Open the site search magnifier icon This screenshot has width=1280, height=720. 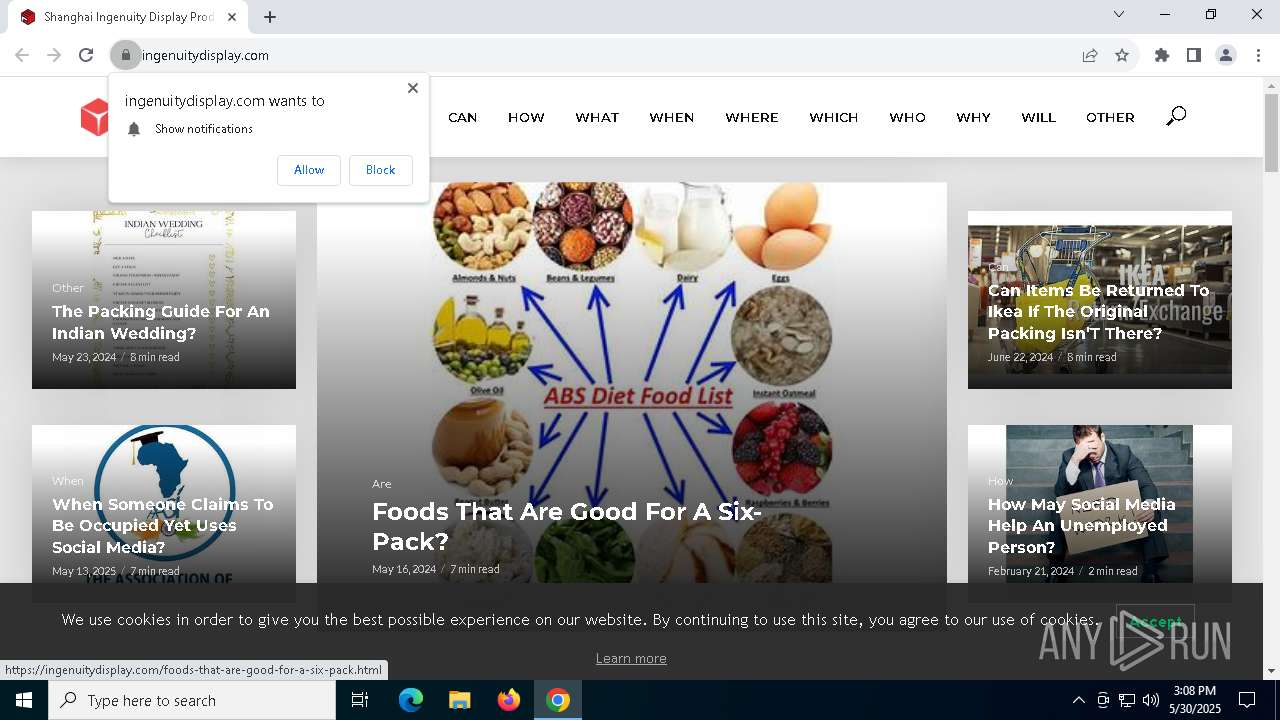(1176, 117)
